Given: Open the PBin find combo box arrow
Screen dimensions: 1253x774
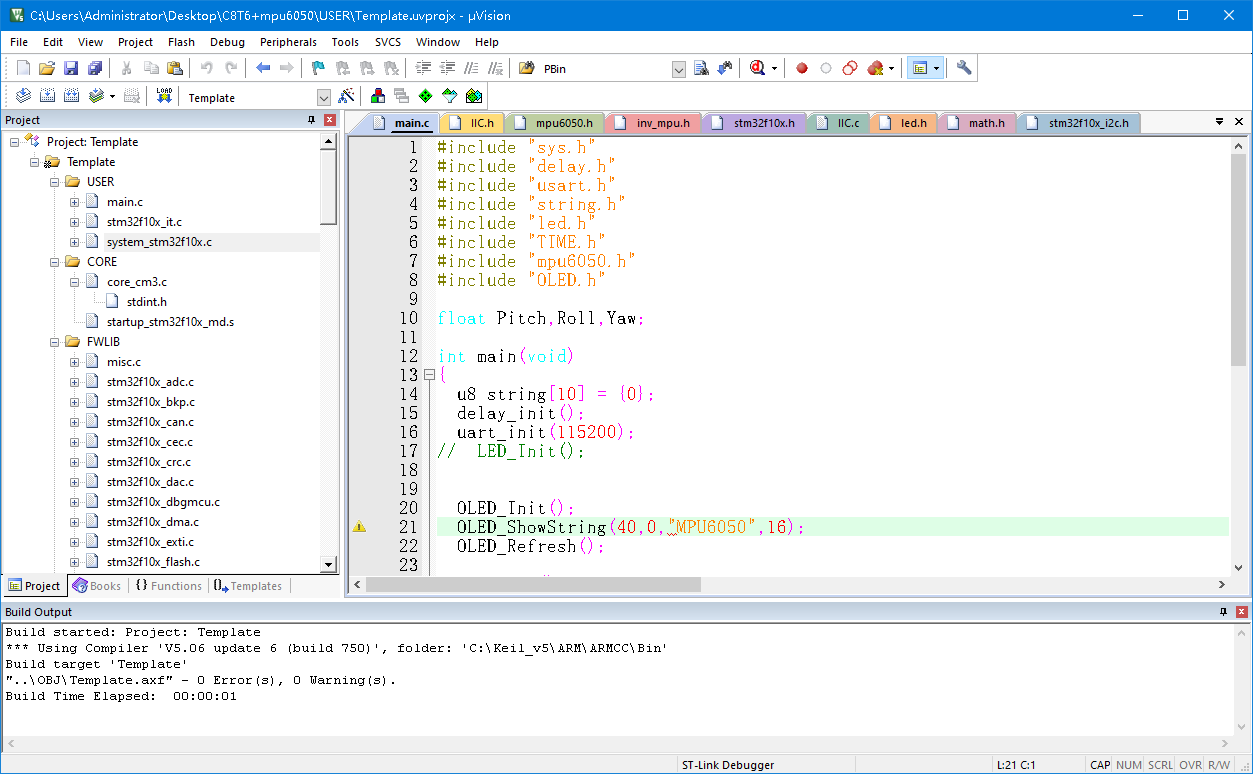Looking at the screenshot, I should (679, 69).
